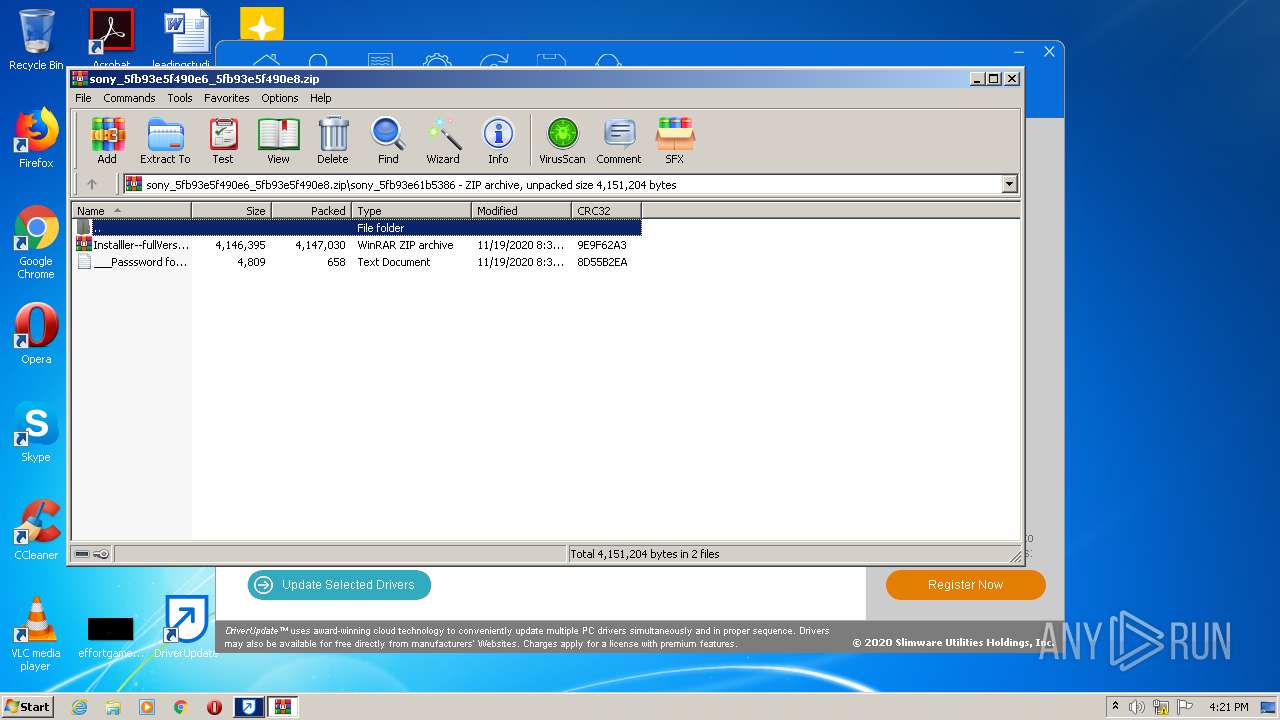
Task: Open the File menu
Action: tap(83, 98)
